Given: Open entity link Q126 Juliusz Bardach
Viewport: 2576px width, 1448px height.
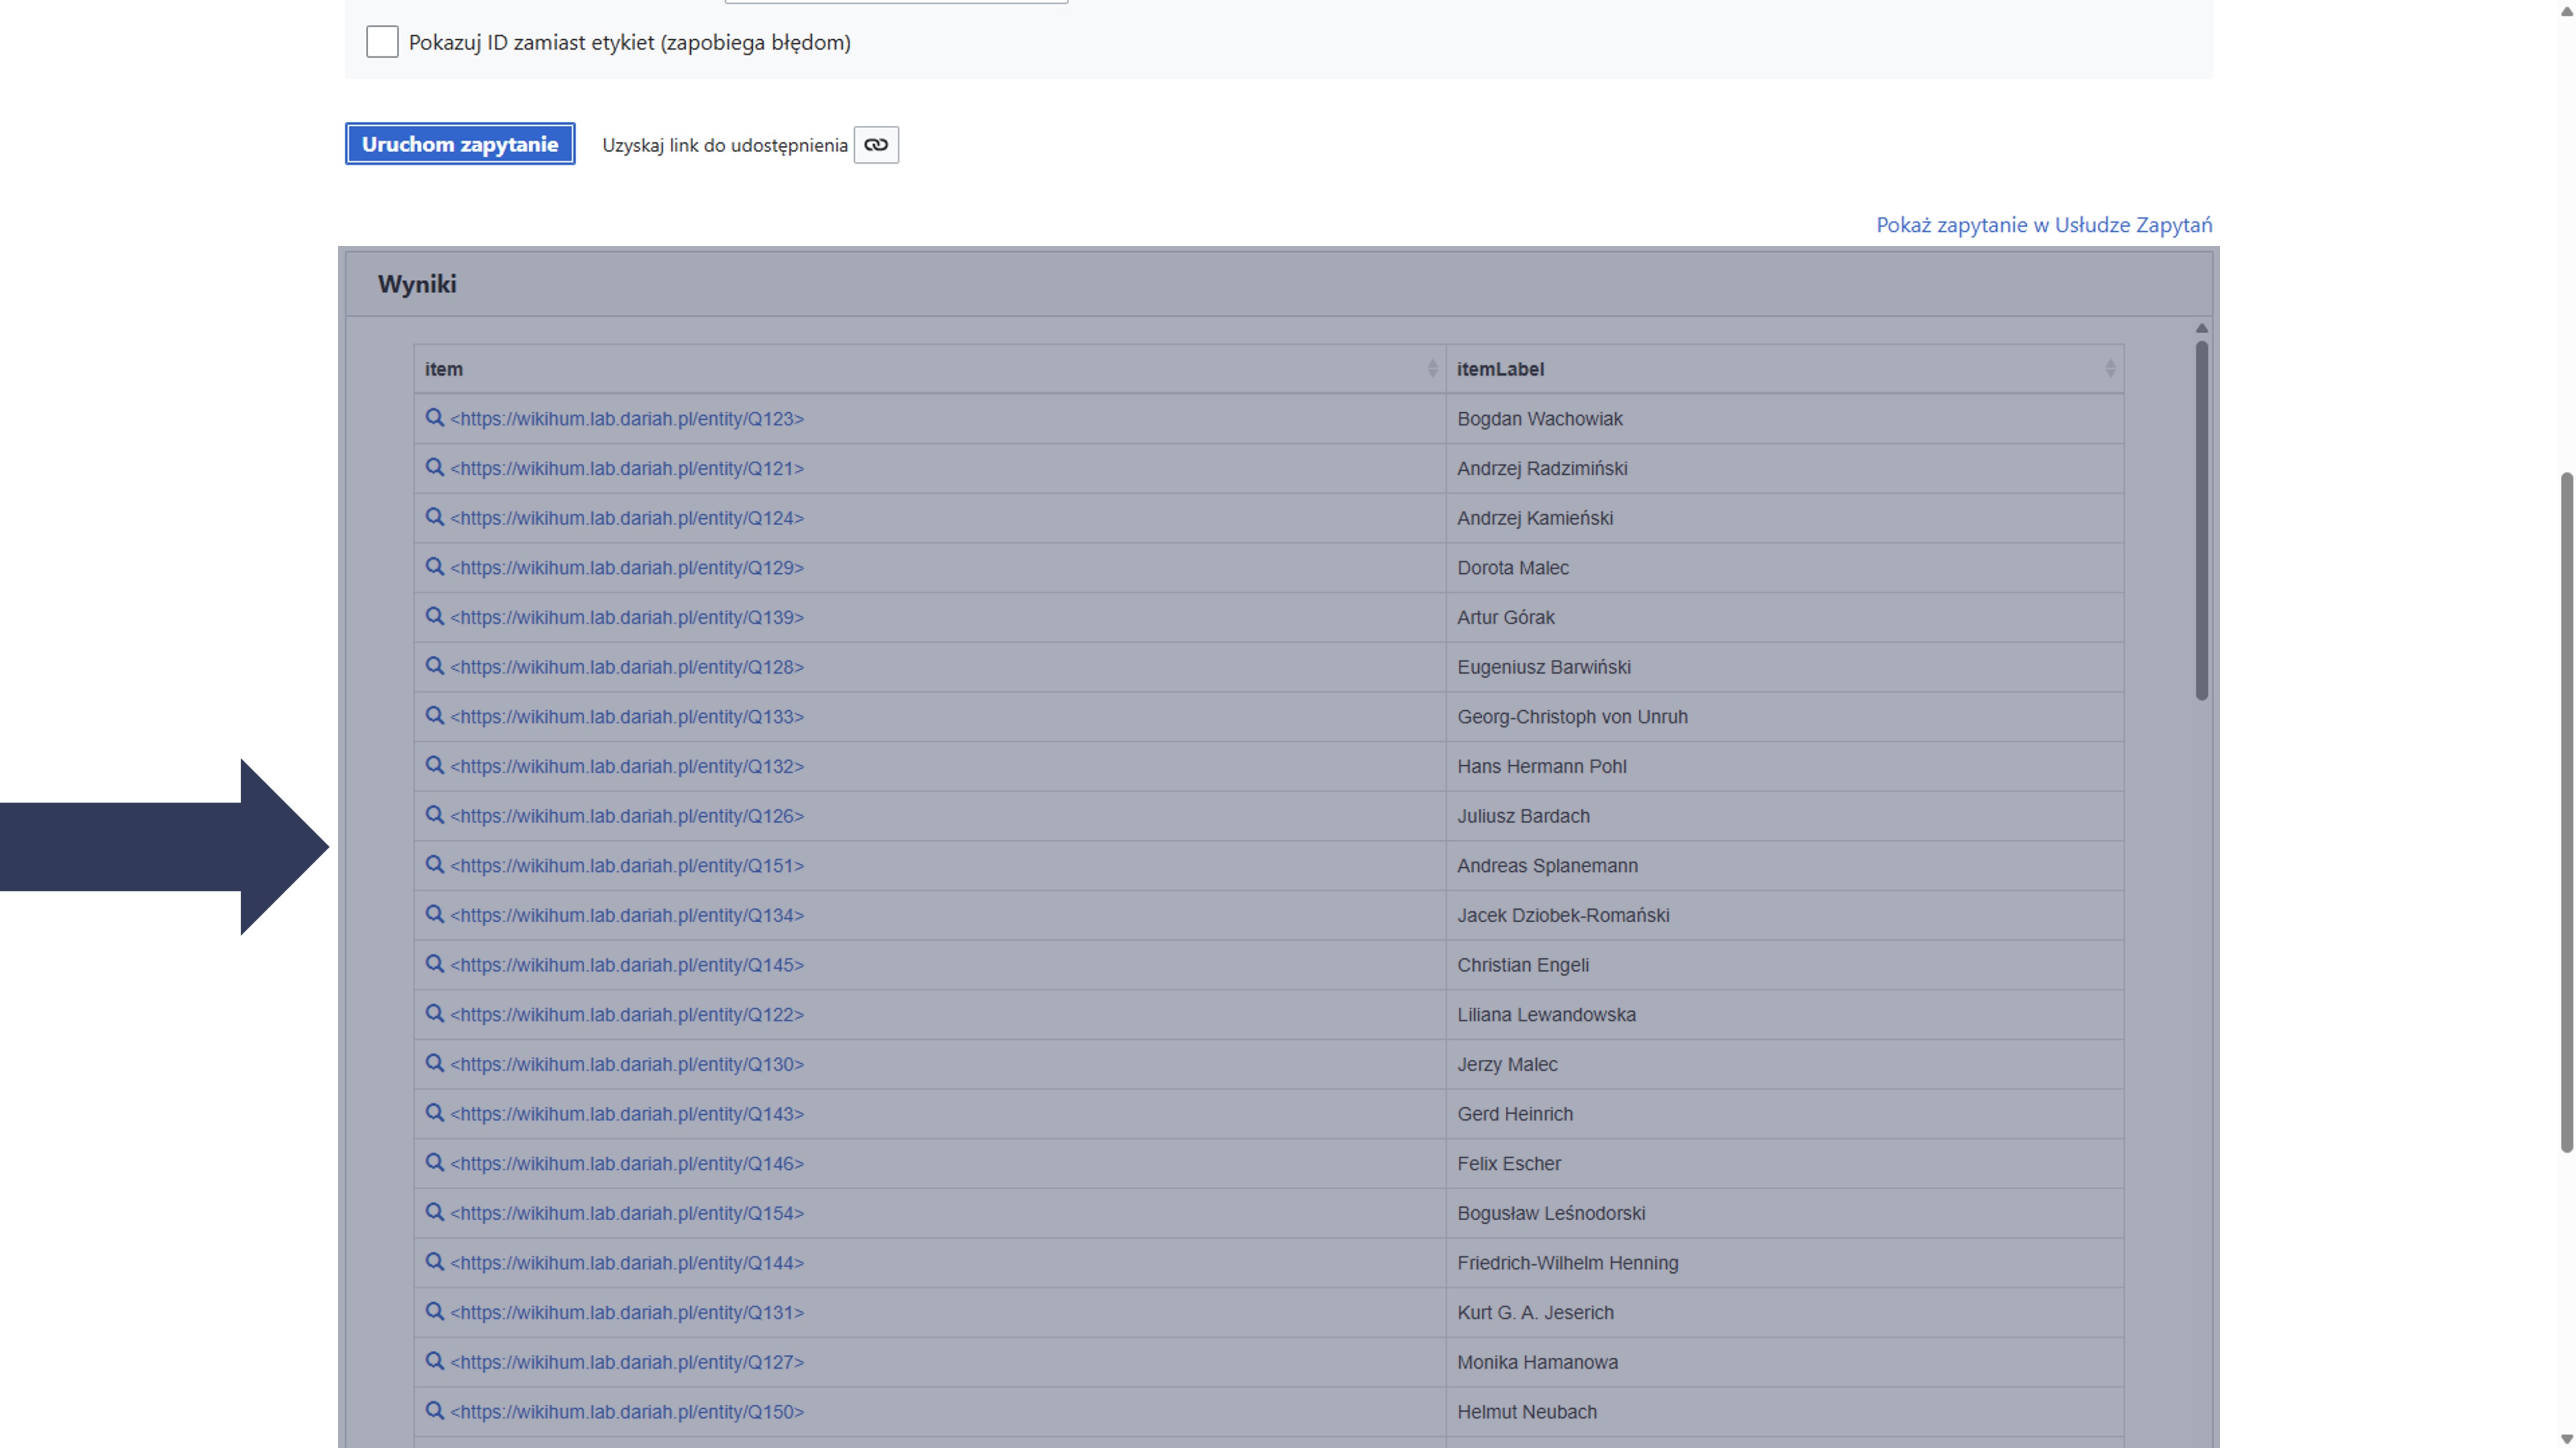Looking at the screenshot, I should click(627, 816).
